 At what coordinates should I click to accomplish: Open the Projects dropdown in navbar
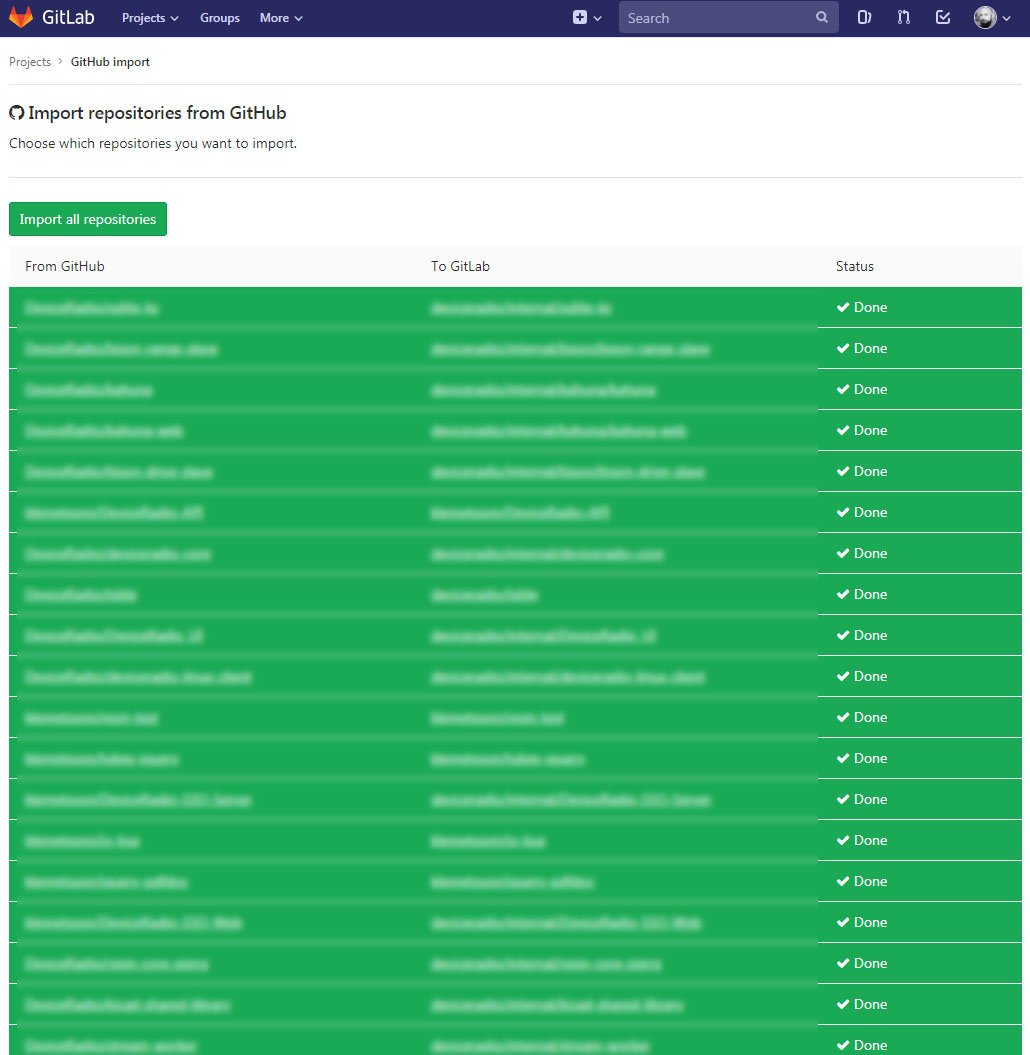[x=150, y=18]
